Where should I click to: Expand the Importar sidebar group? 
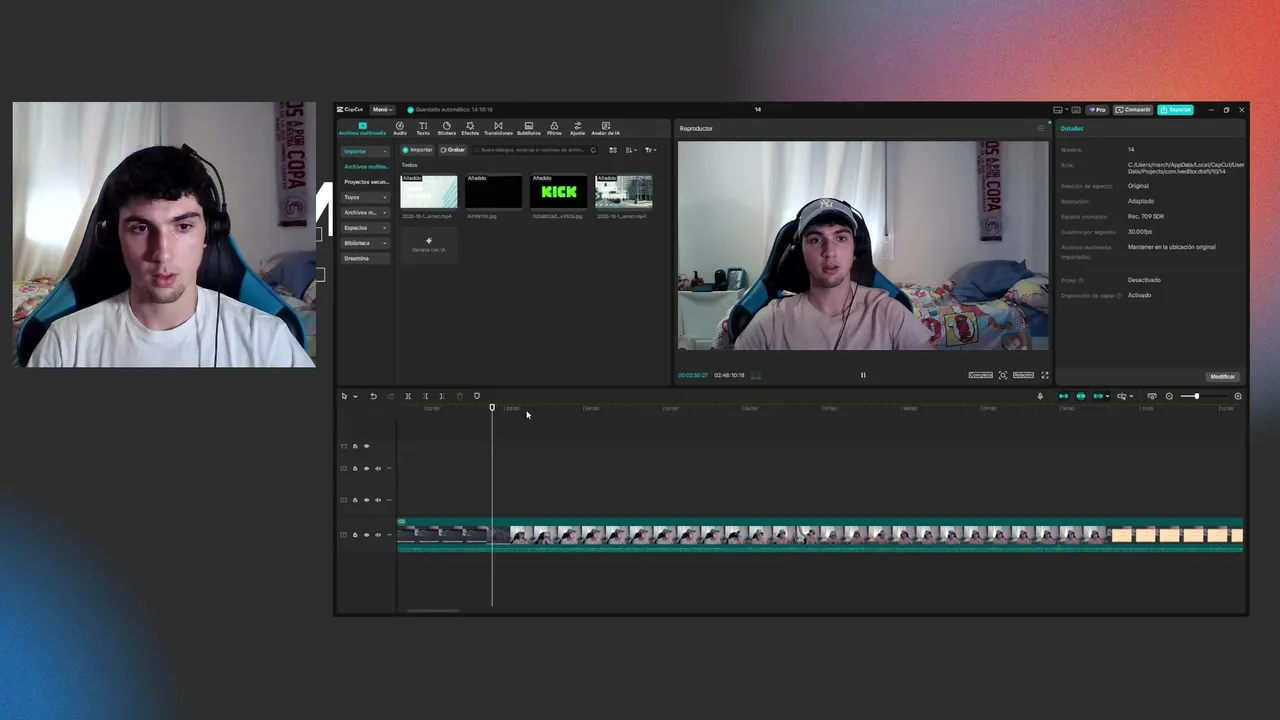[365, 151]
